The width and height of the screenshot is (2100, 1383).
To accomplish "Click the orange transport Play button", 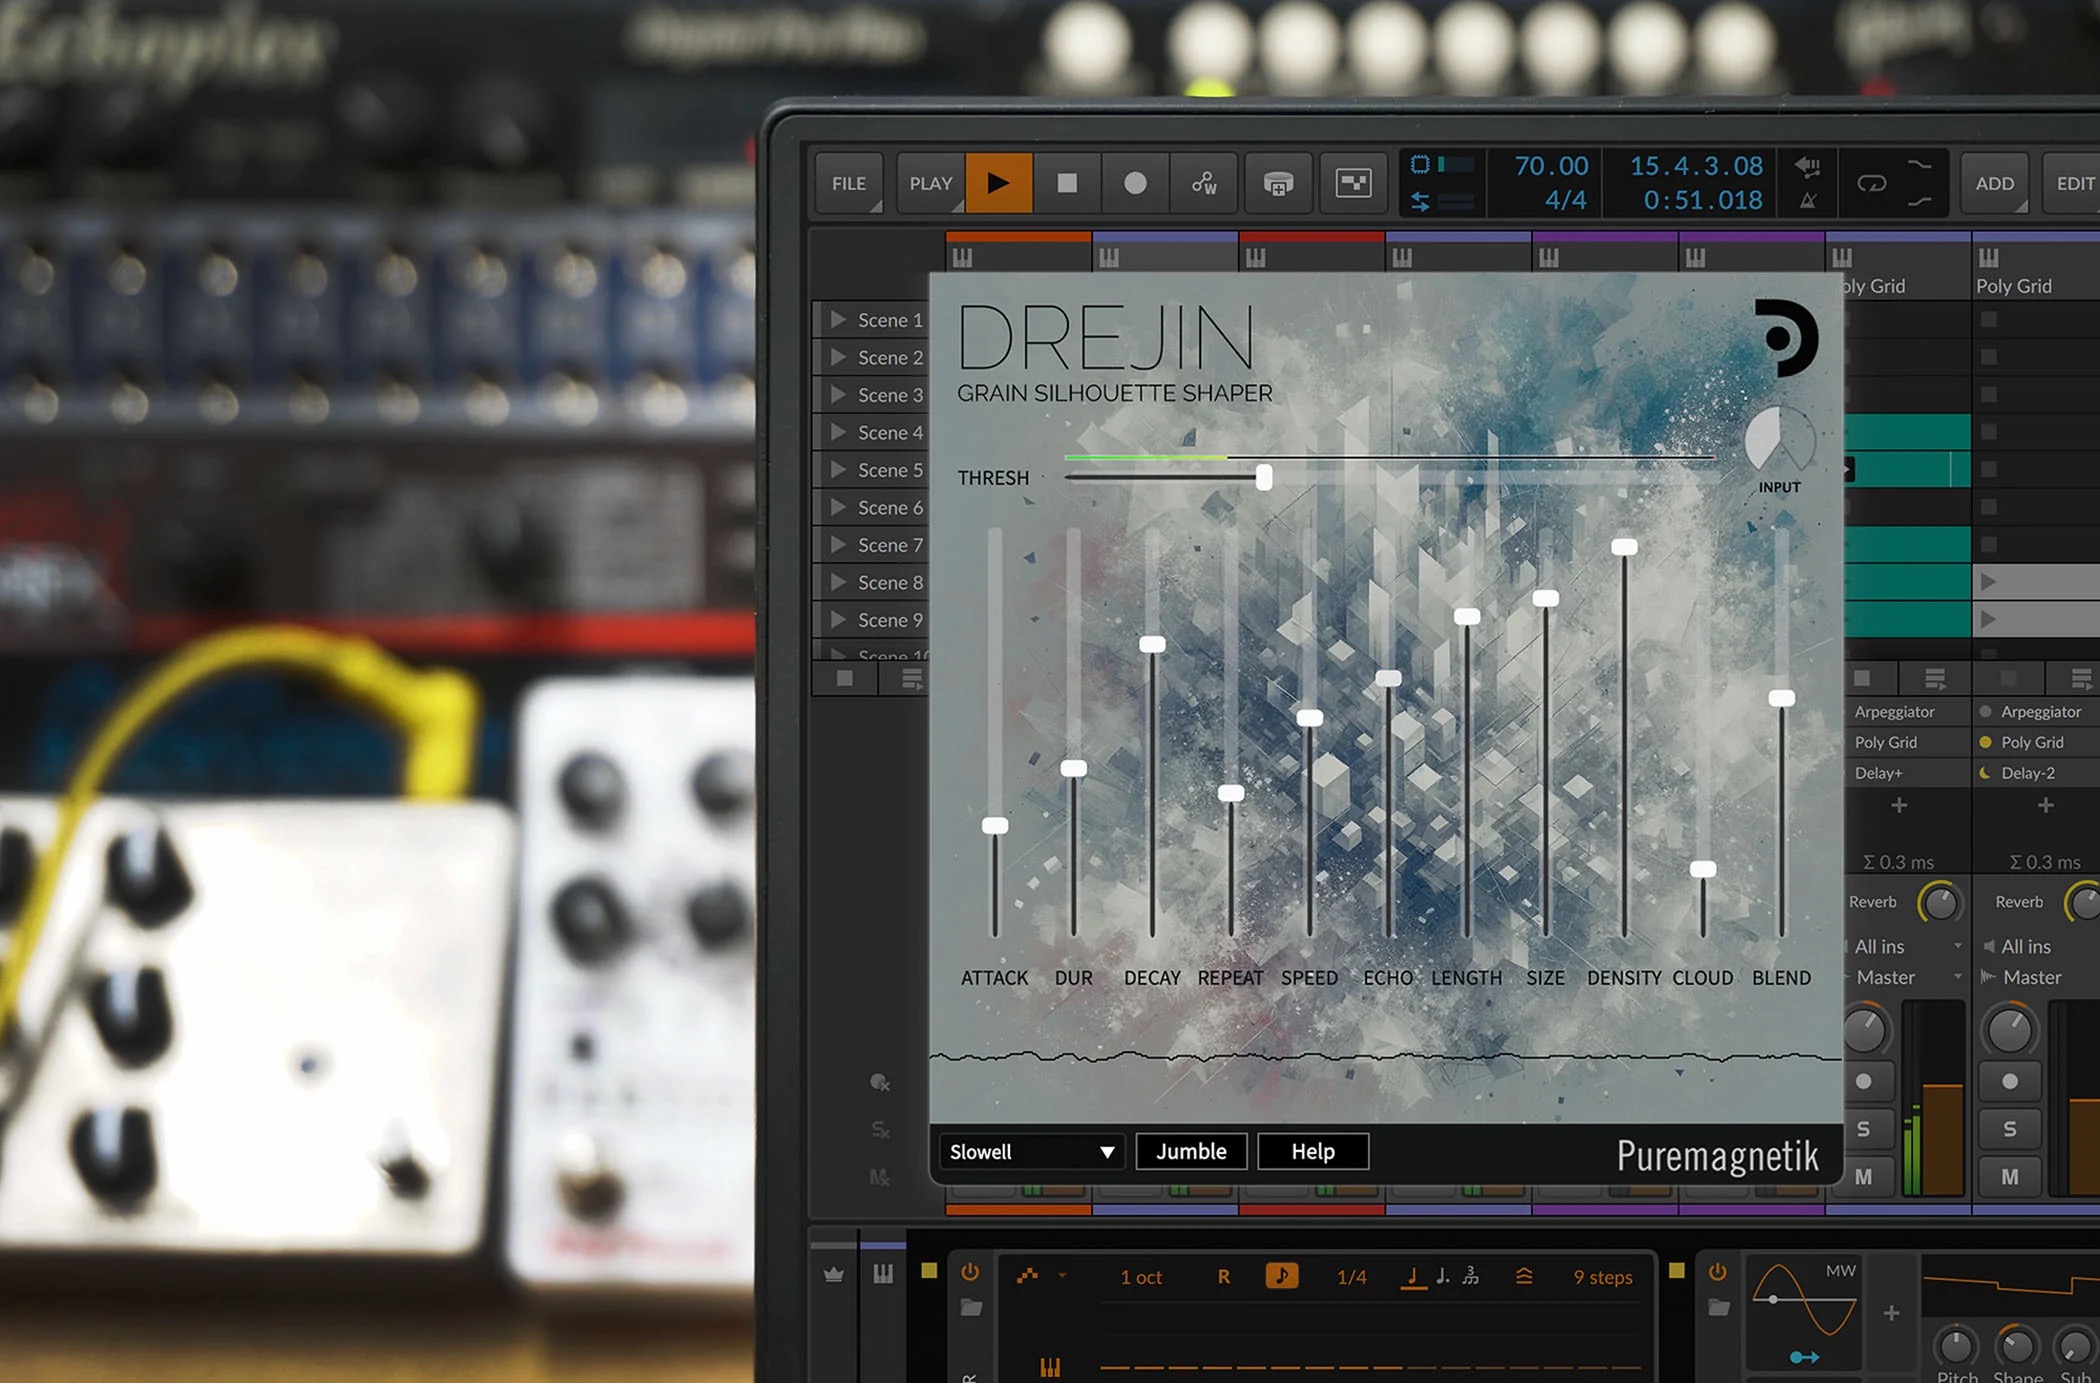I will pos(998,183).
